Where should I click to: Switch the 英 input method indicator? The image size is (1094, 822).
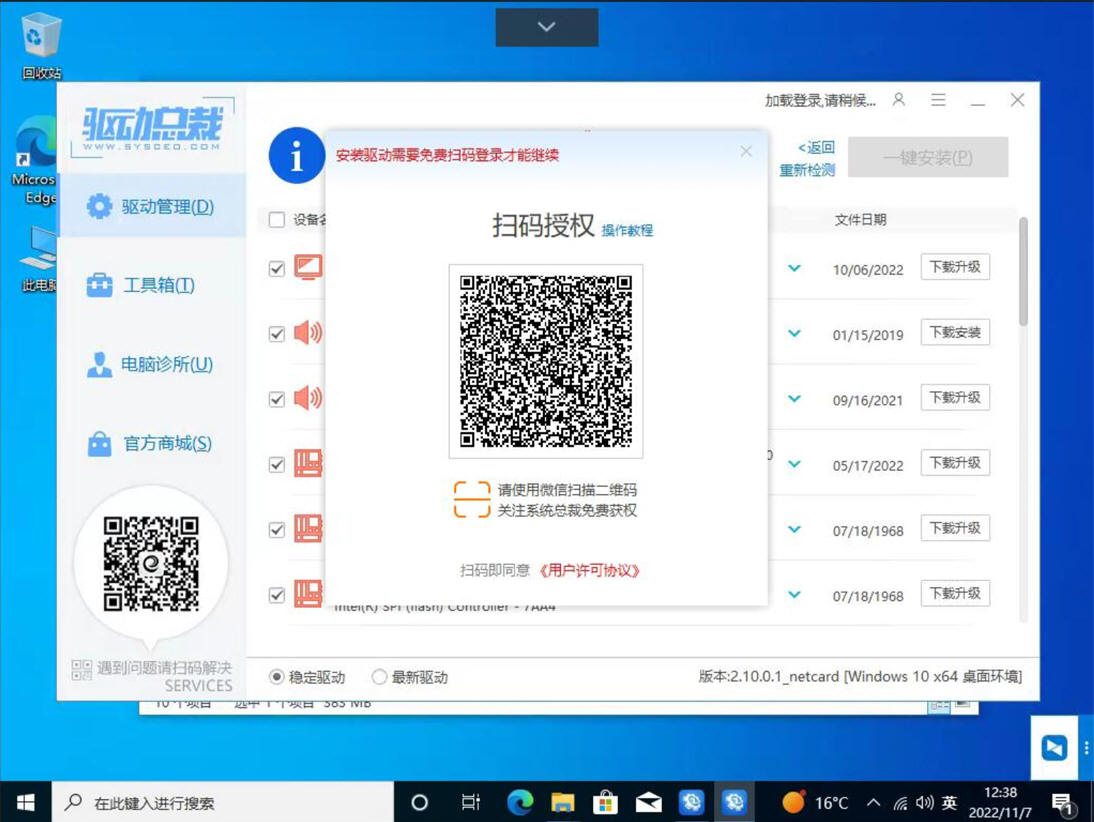(950, 802)
